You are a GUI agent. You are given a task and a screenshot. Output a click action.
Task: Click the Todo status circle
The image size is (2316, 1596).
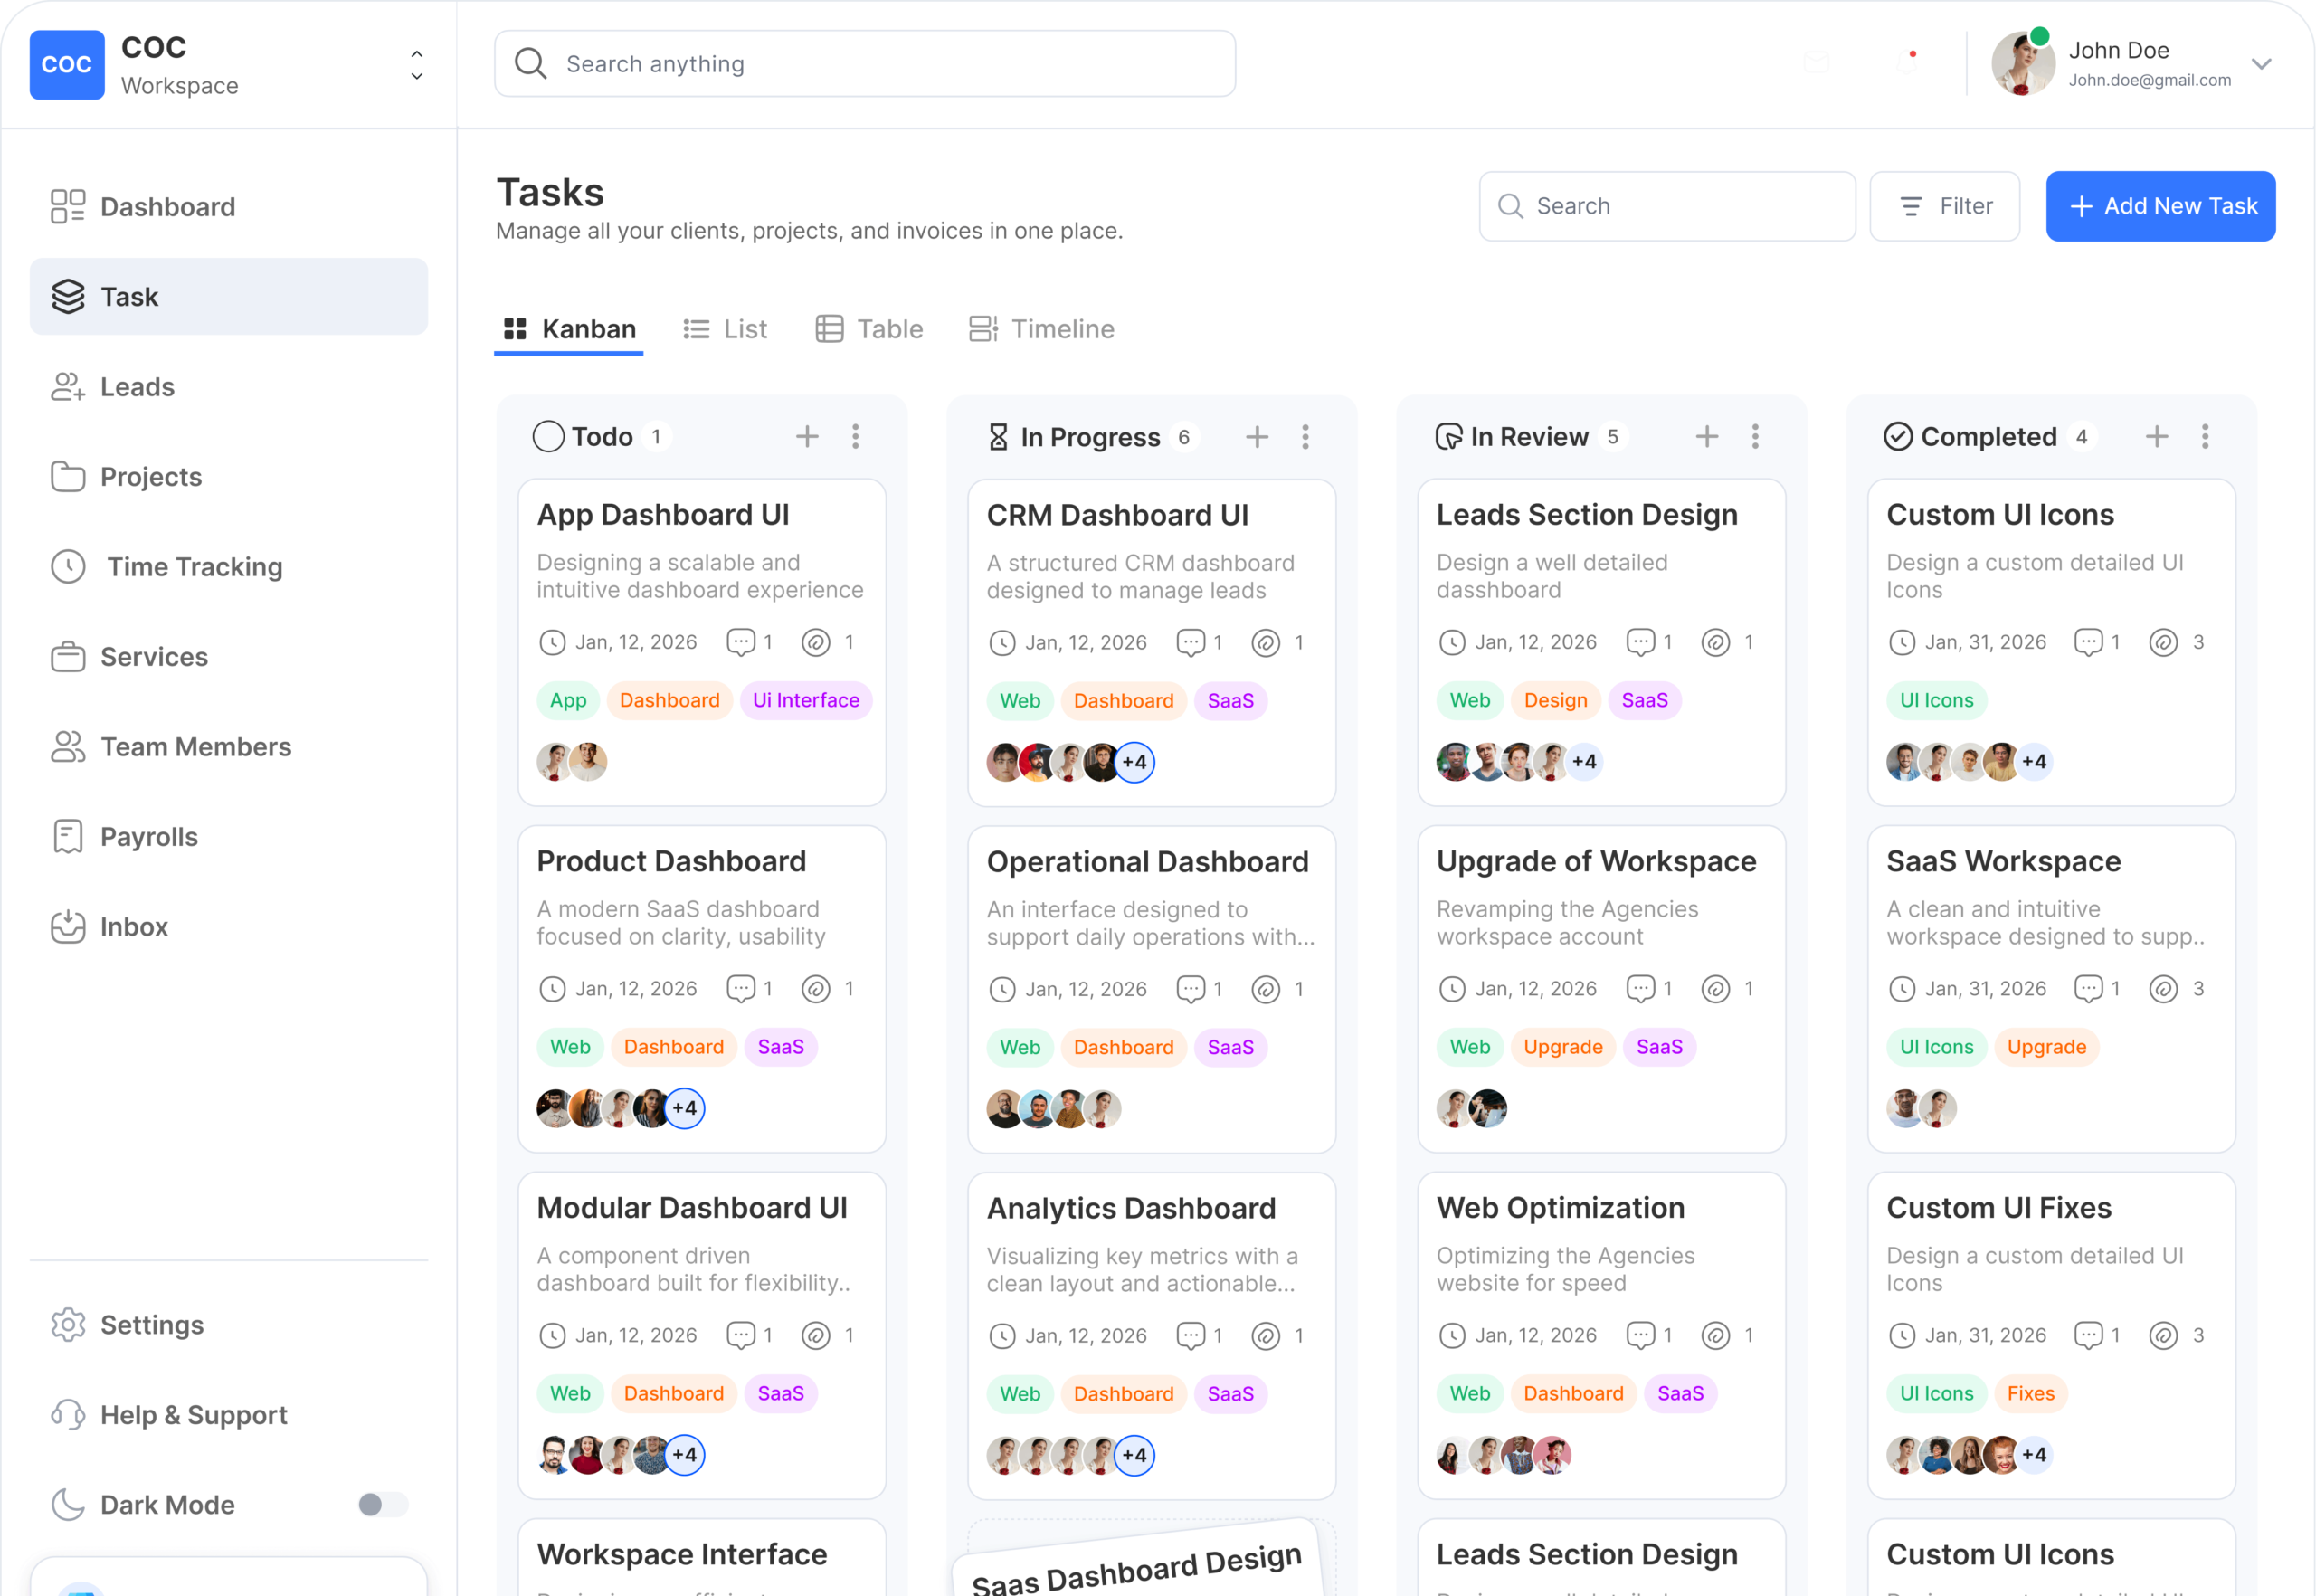coord(548,437)
